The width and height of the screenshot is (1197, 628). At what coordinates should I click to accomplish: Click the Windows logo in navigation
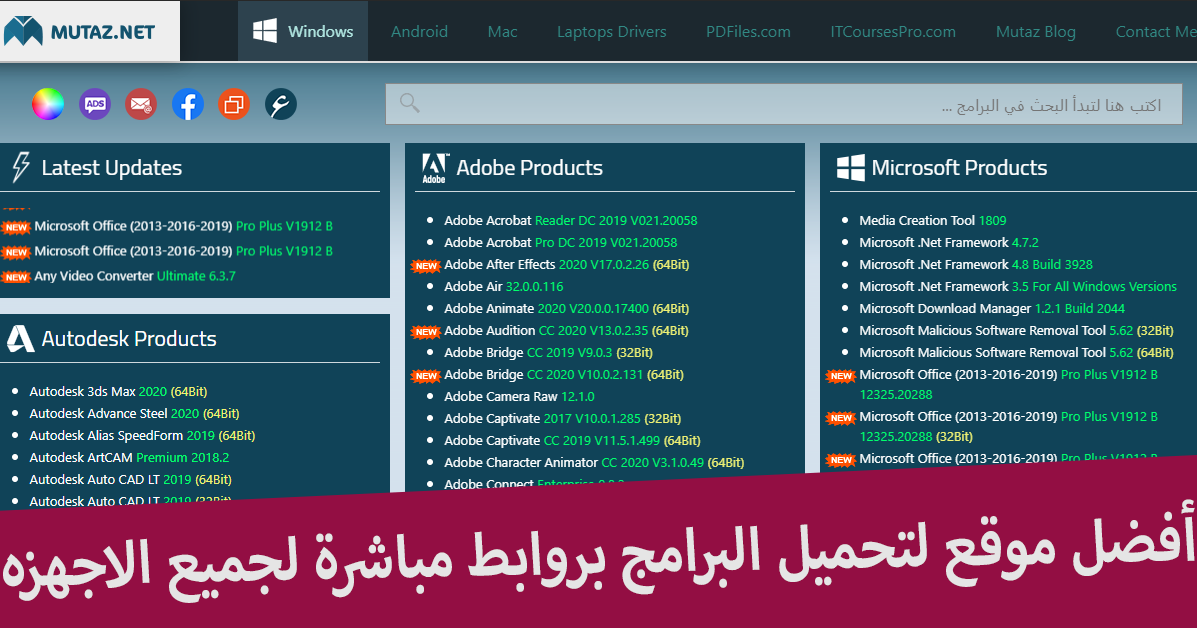265,31
